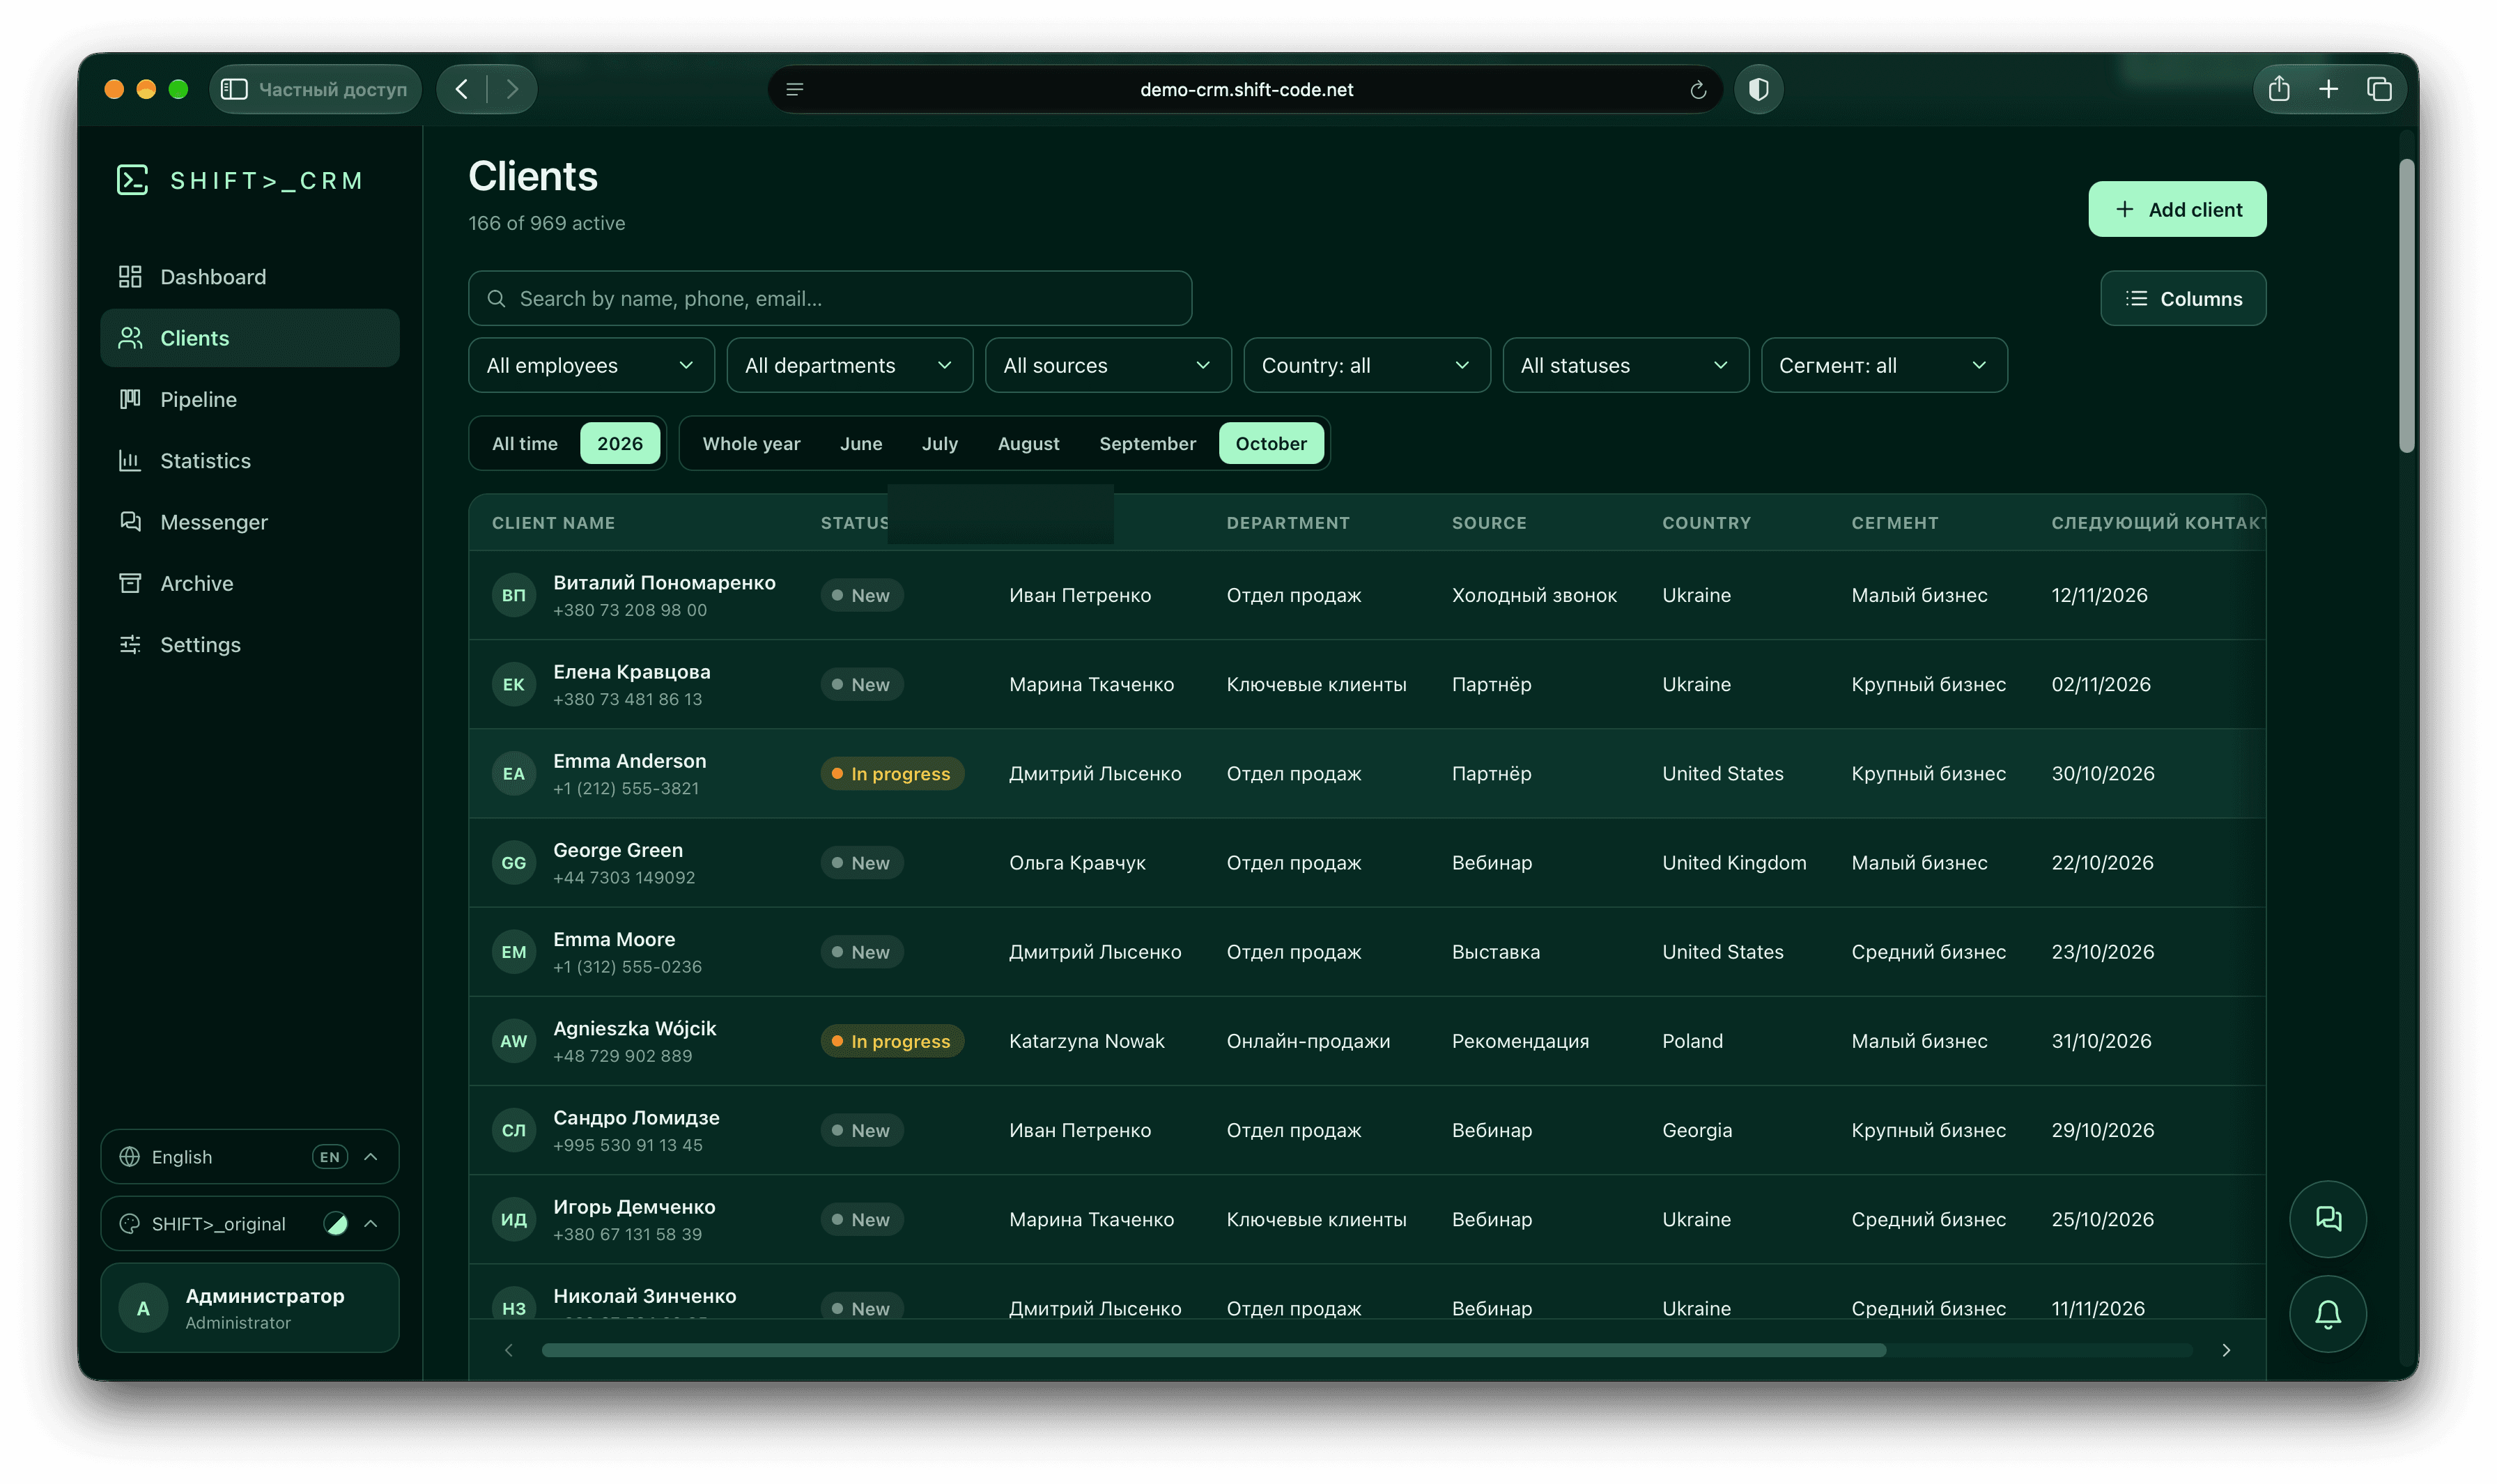Click the table horizontal scrollbar thumb
Screen dimensions: 2497x1484
coord(1213,1350)
